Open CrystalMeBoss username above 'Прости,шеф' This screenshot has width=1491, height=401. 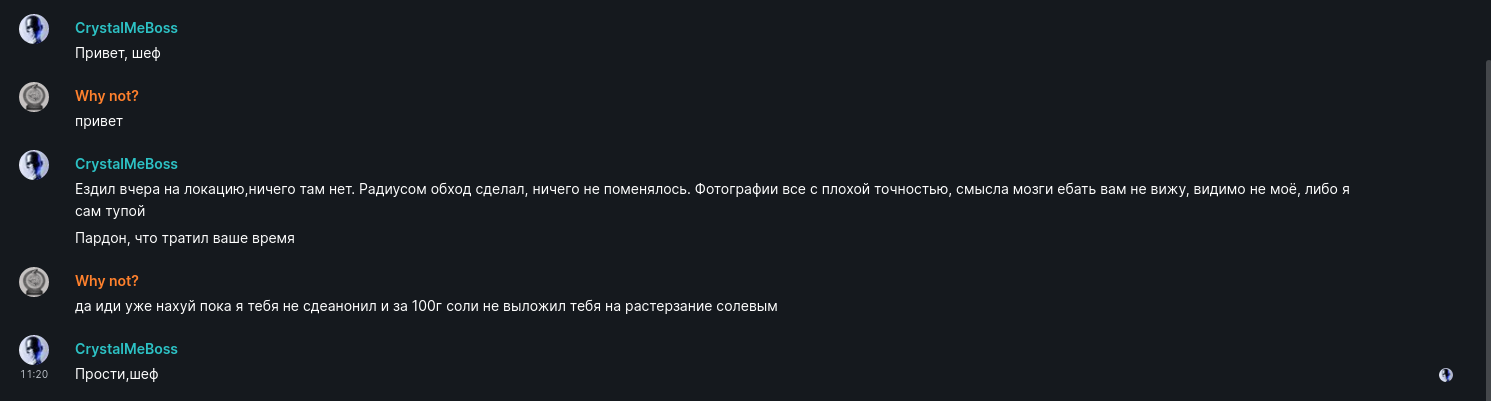(x=126, y=349)
